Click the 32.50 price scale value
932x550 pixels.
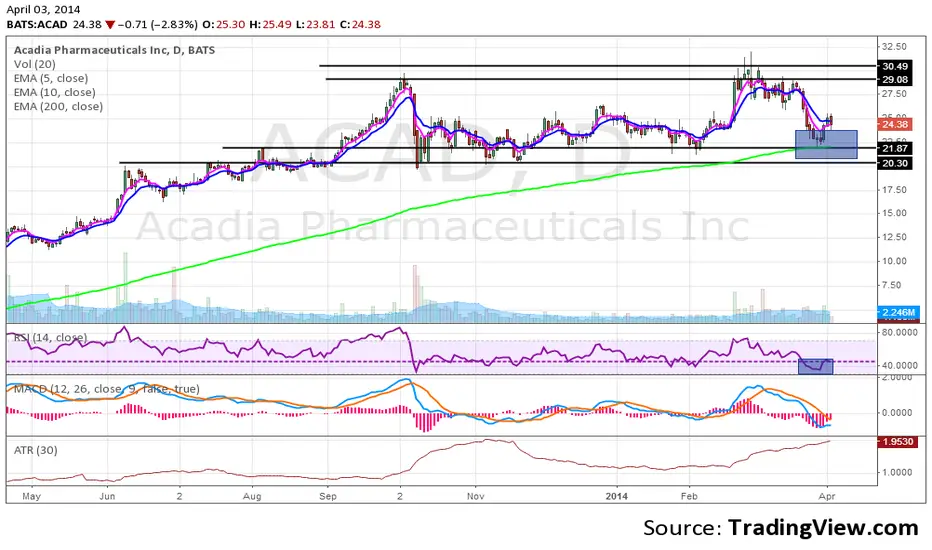coord(894,46)
